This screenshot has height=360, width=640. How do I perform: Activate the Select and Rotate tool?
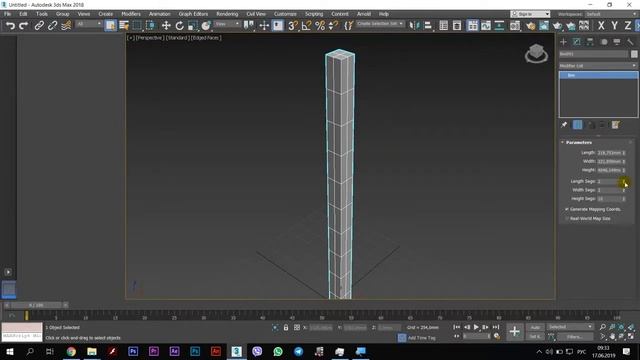click(180, 26)
